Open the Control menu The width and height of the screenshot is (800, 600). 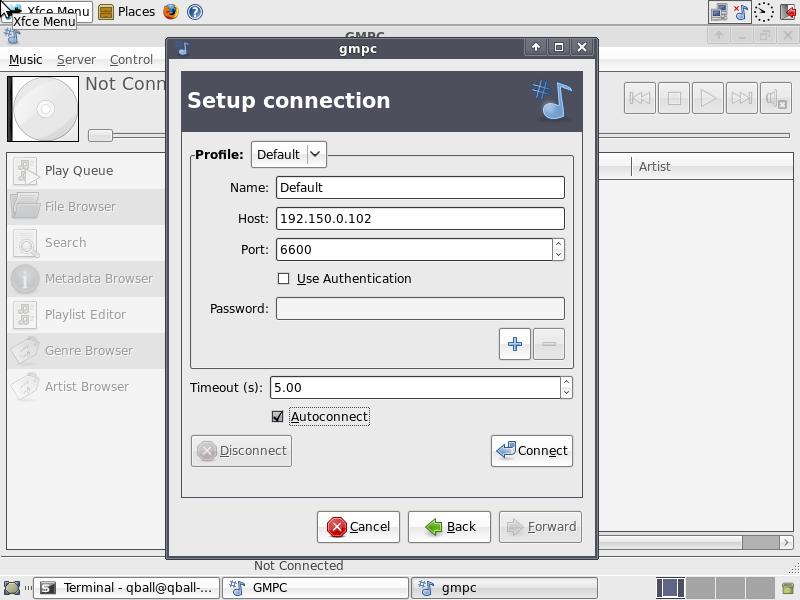tap(131, 60)
